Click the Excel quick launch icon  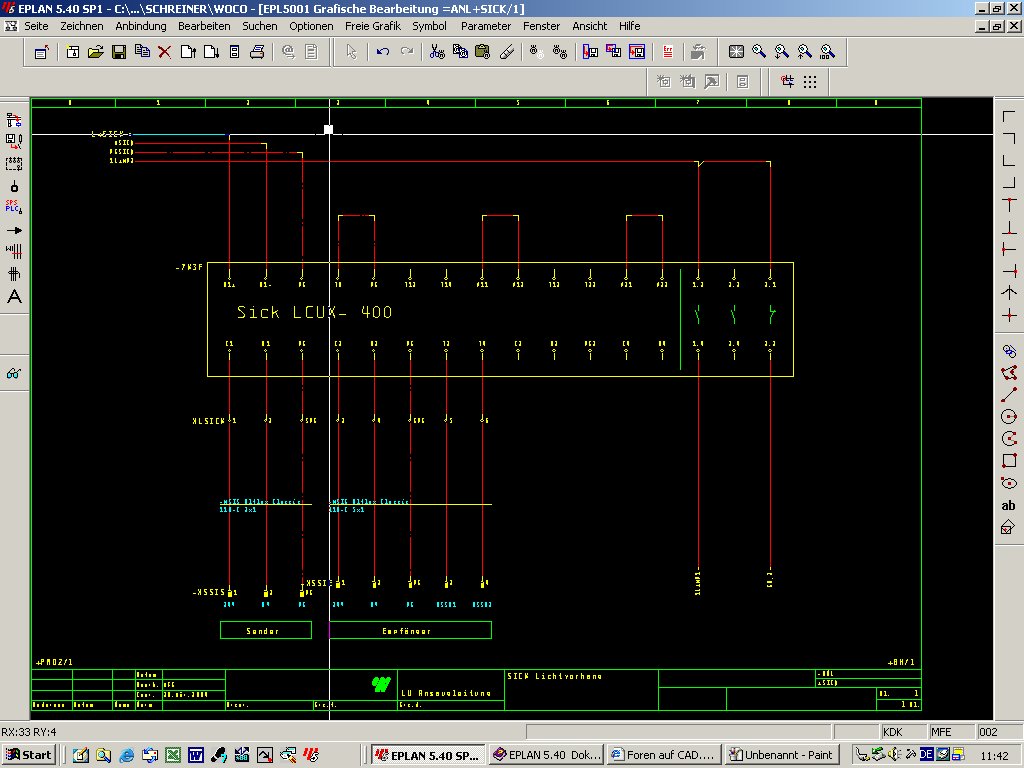coord(173,756)
